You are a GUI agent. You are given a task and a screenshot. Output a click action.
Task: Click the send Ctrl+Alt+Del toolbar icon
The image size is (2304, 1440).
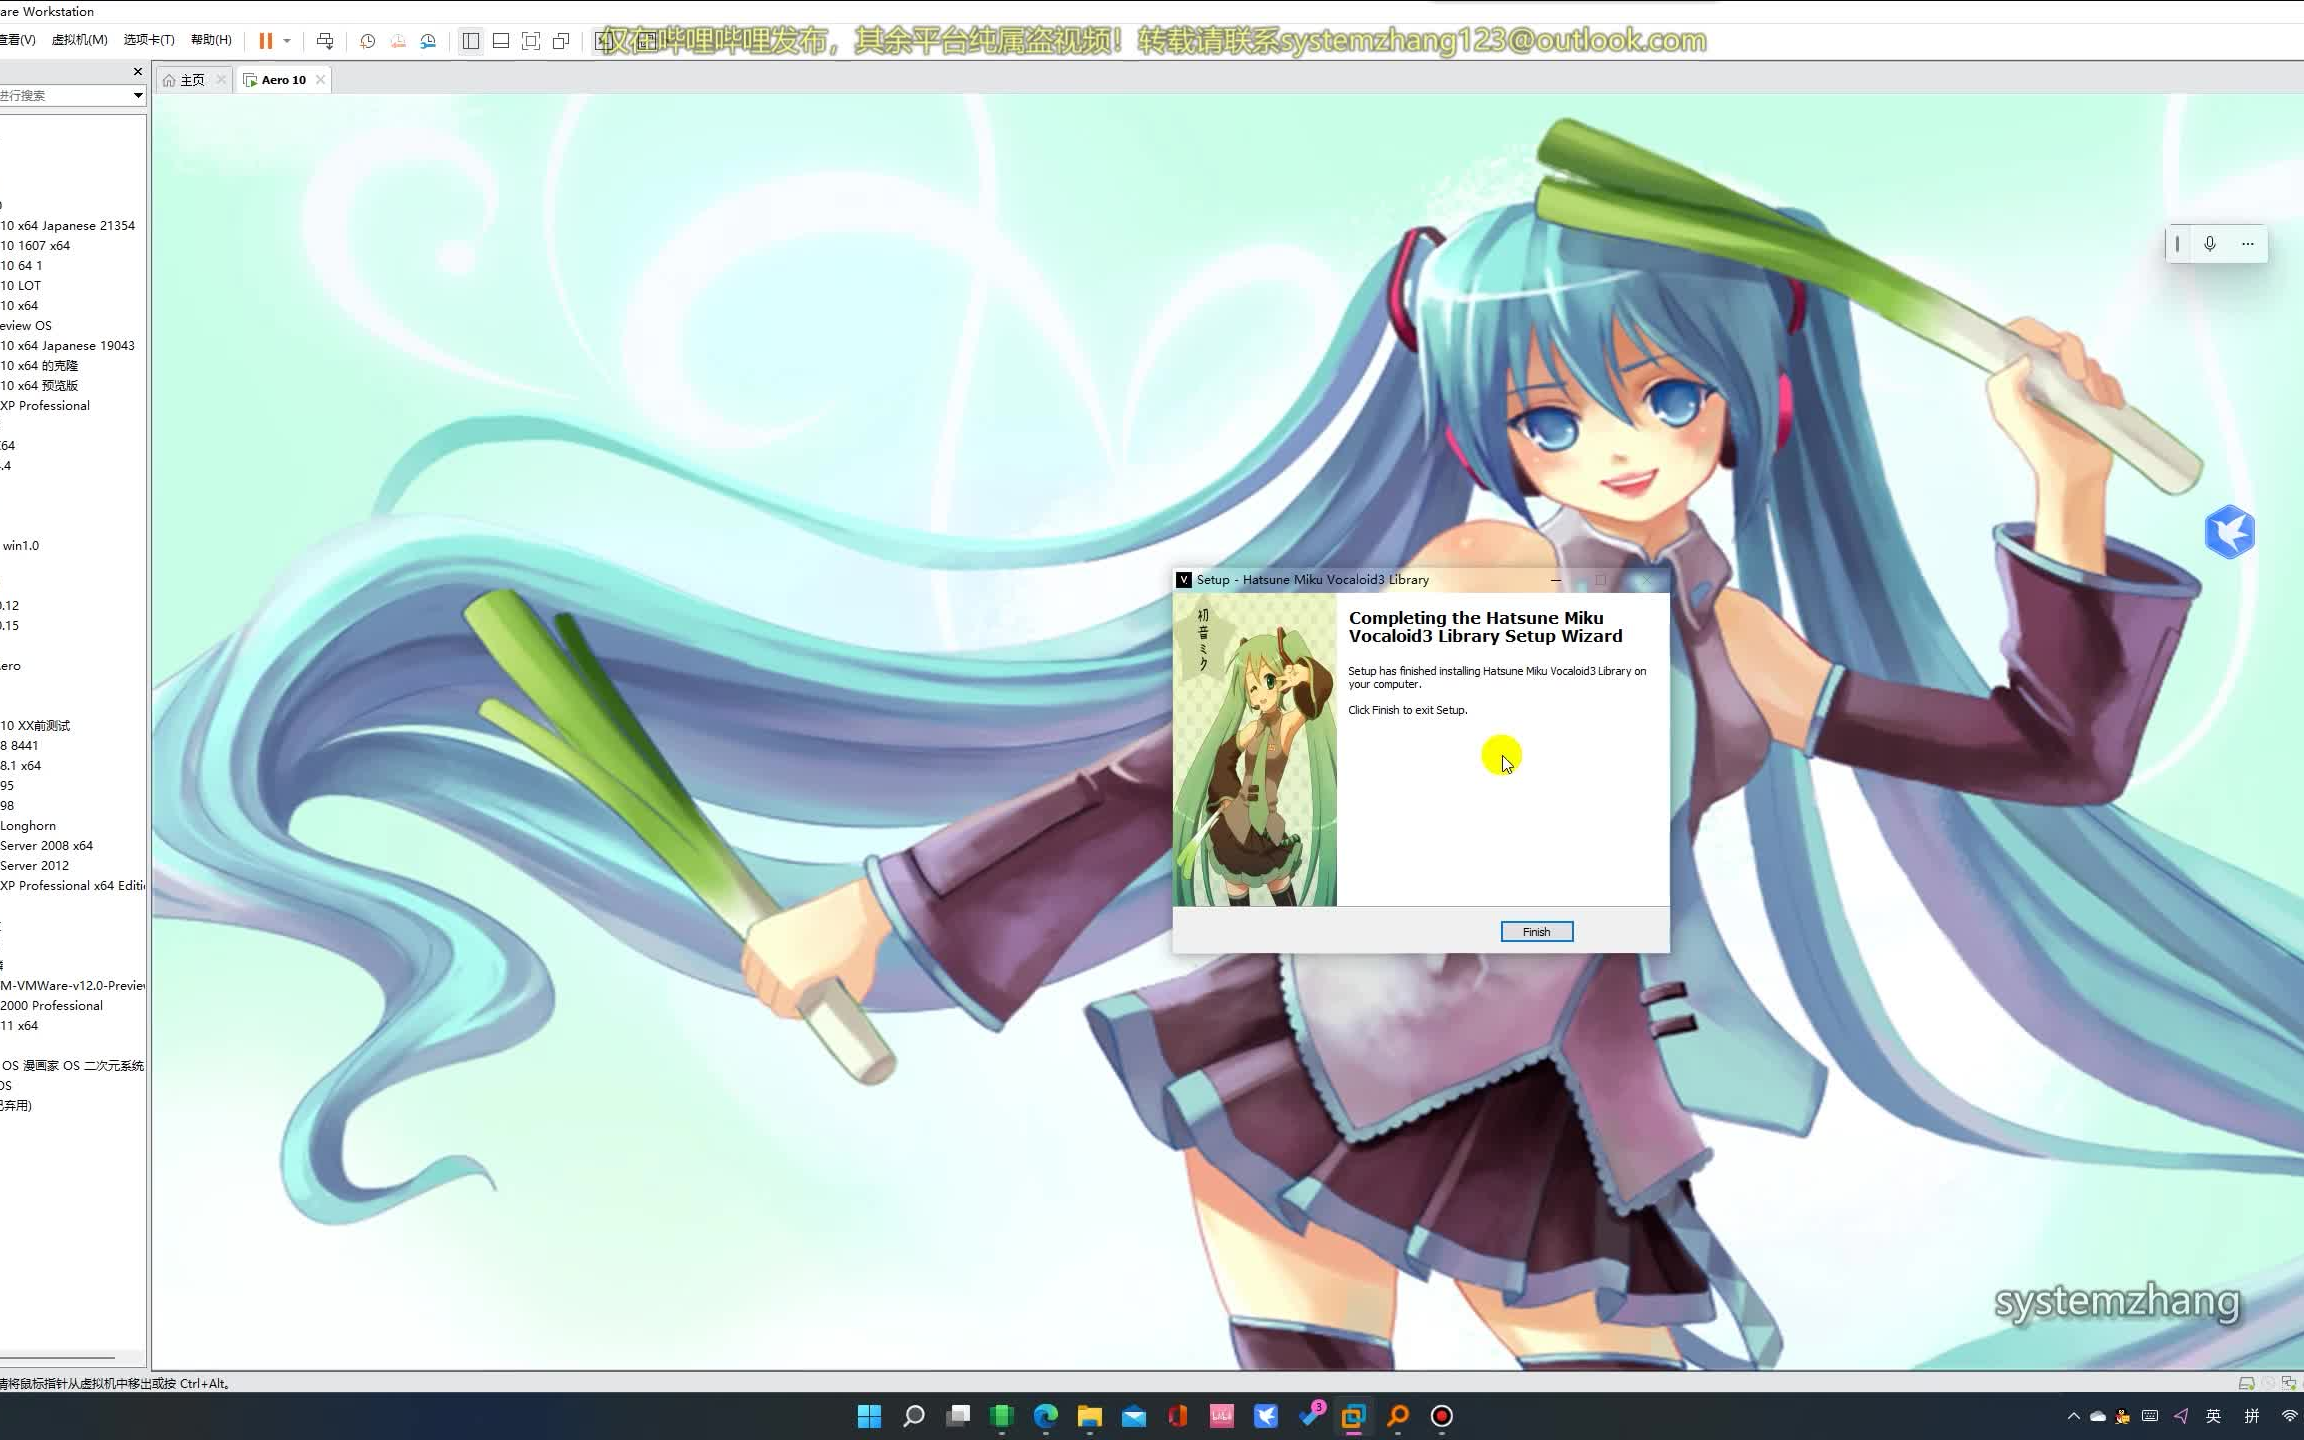pos(325,41)
